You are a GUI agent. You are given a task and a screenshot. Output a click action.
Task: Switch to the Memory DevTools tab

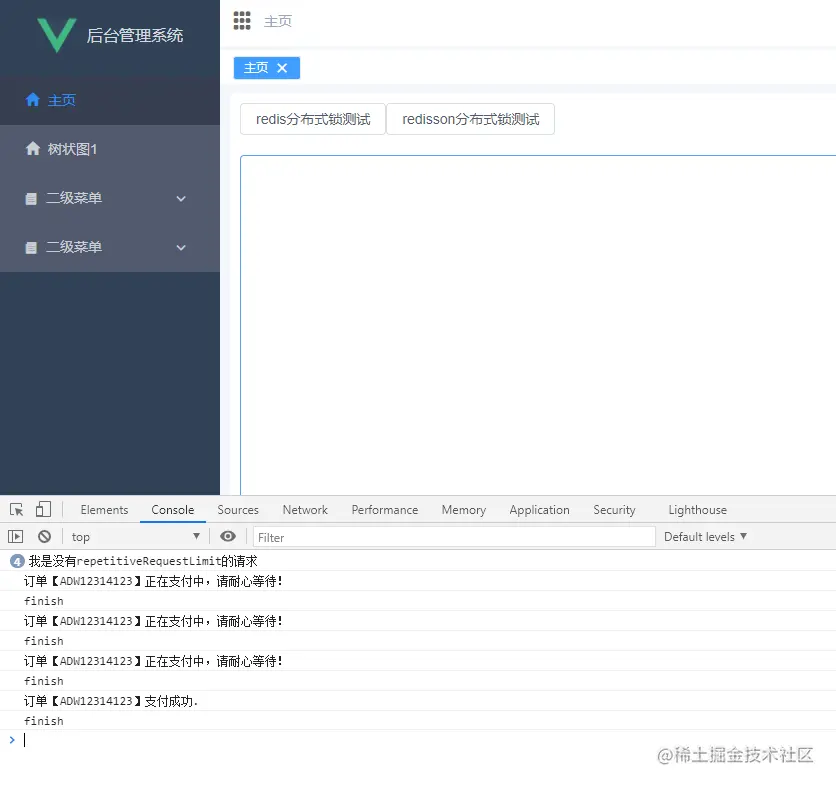pos(464,510)
